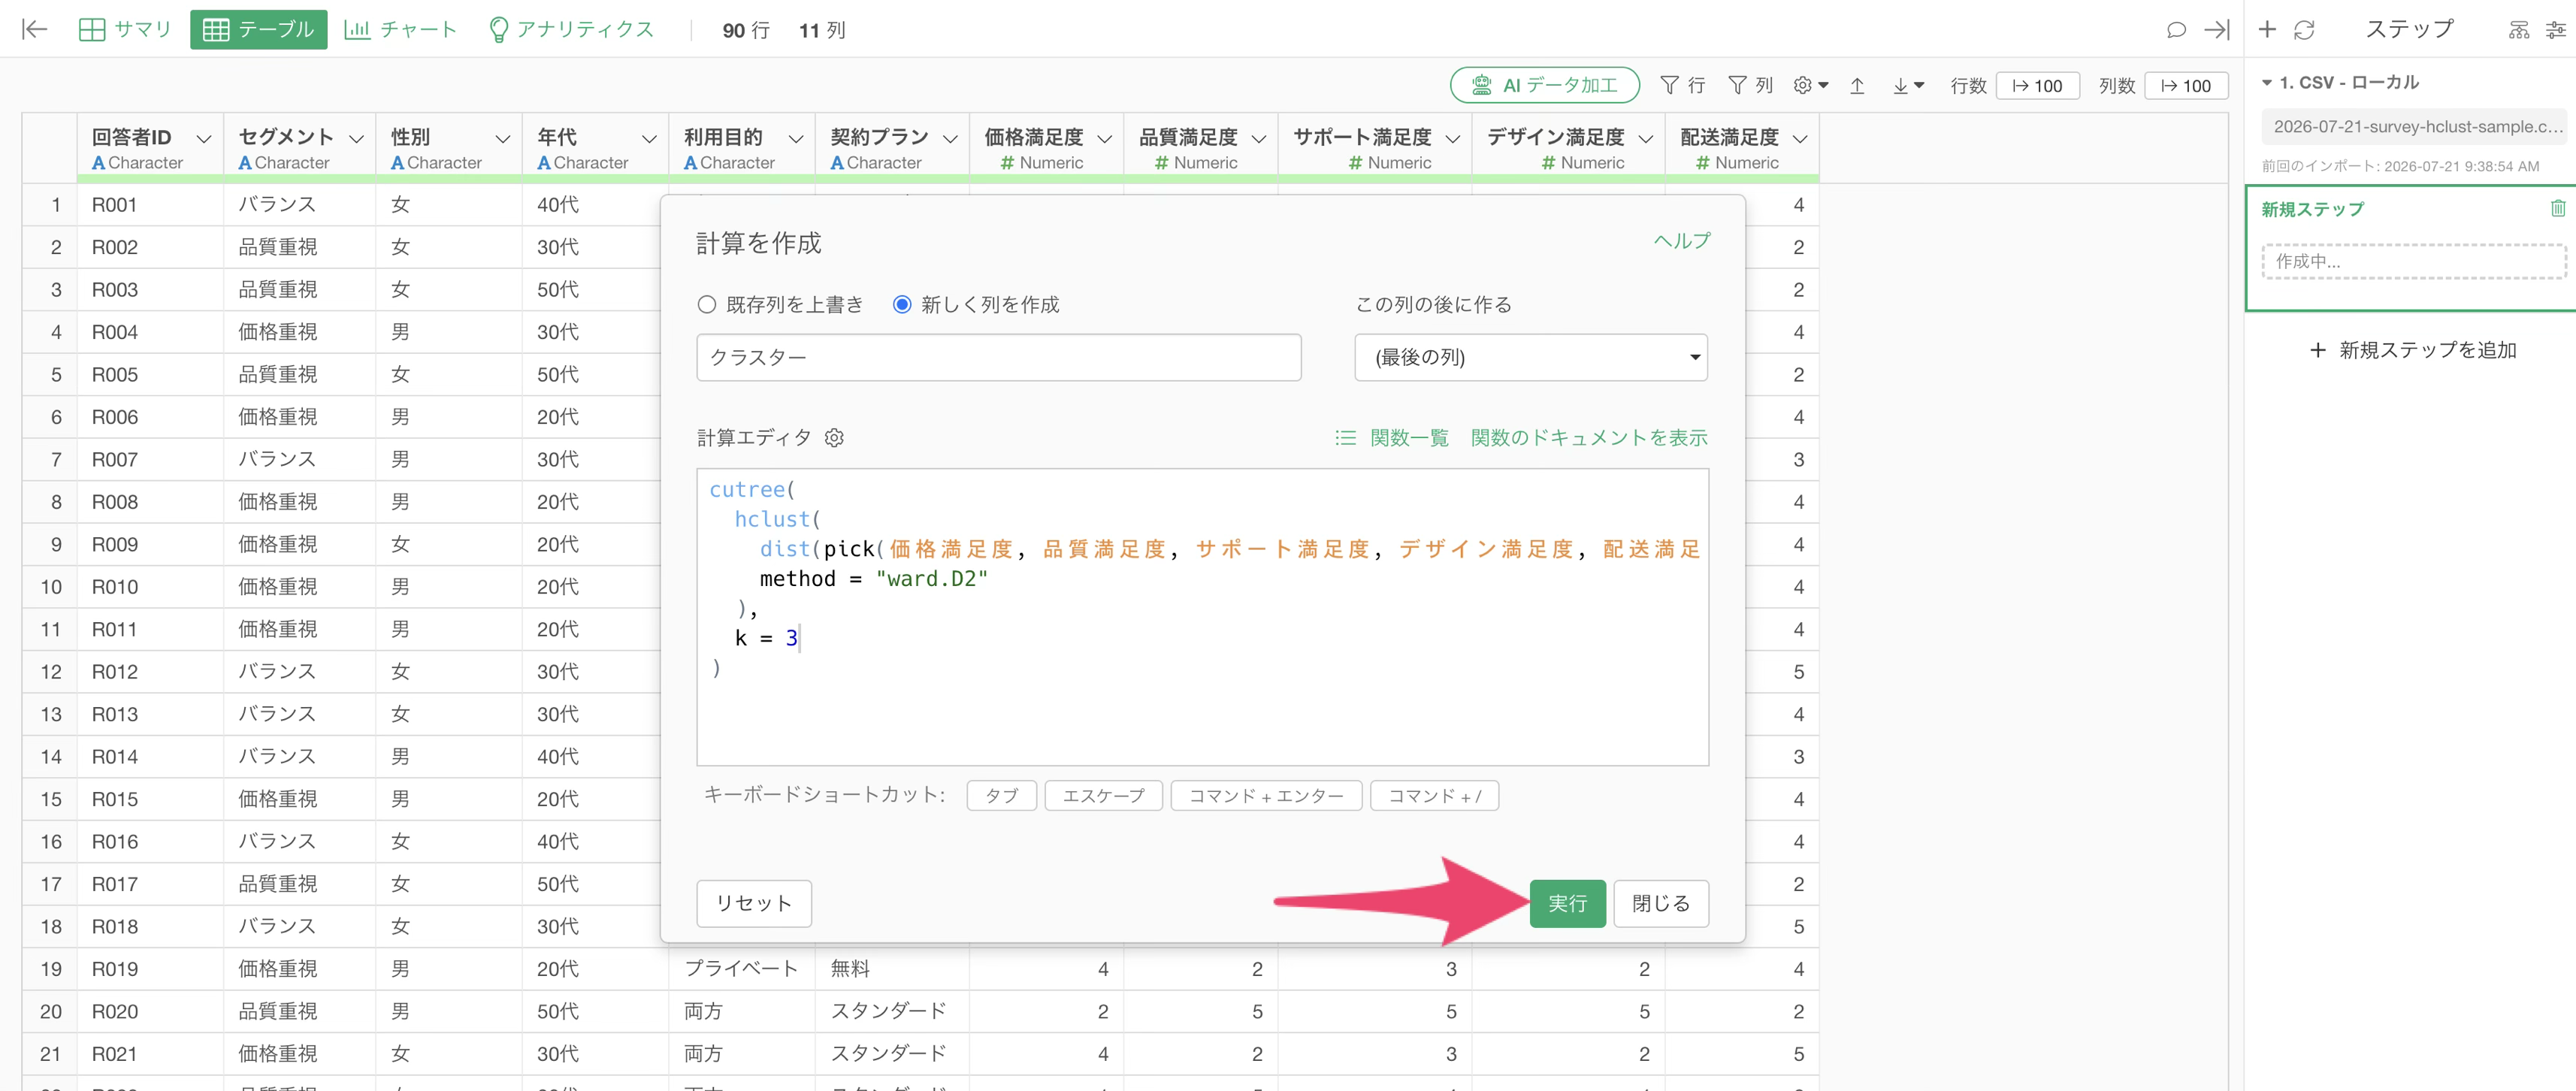The height and width of the screenshot is (1091, 2576).
Task: Click the export upload arrow icon
Action: pos(1857,86)
